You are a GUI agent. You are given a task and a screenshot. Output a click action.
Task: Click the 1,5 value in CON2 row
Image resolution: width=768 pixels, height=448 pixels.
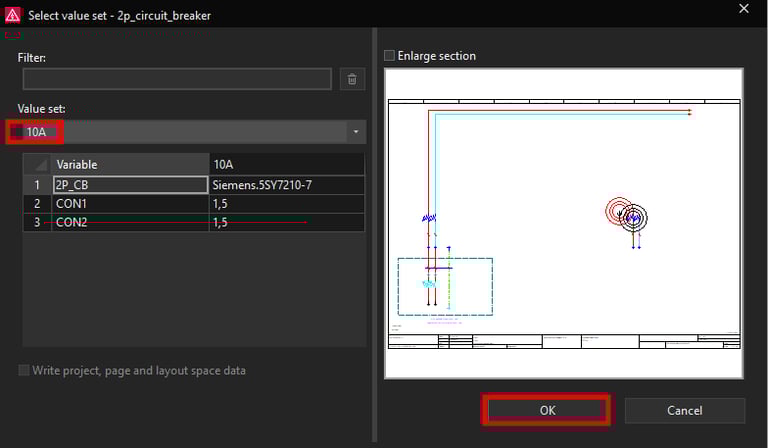point(287,222)
